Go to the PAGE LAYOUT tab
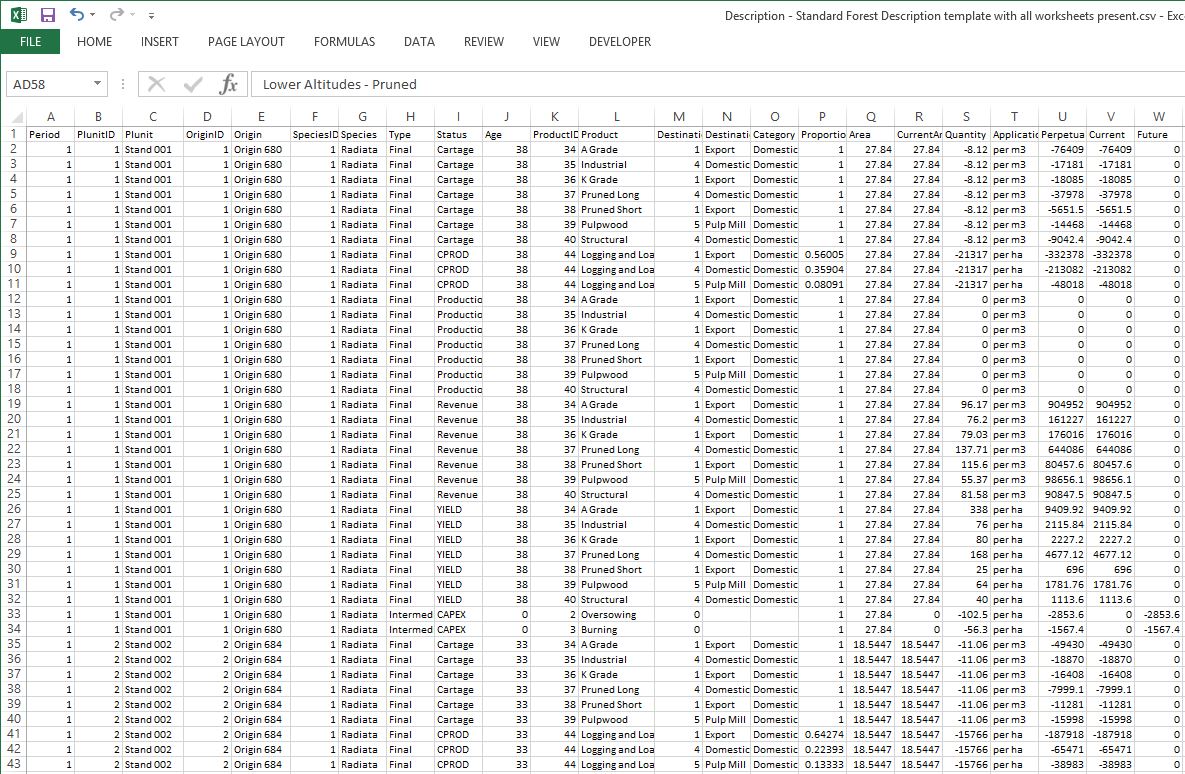The image size is (1185, 774). [246, 42]
